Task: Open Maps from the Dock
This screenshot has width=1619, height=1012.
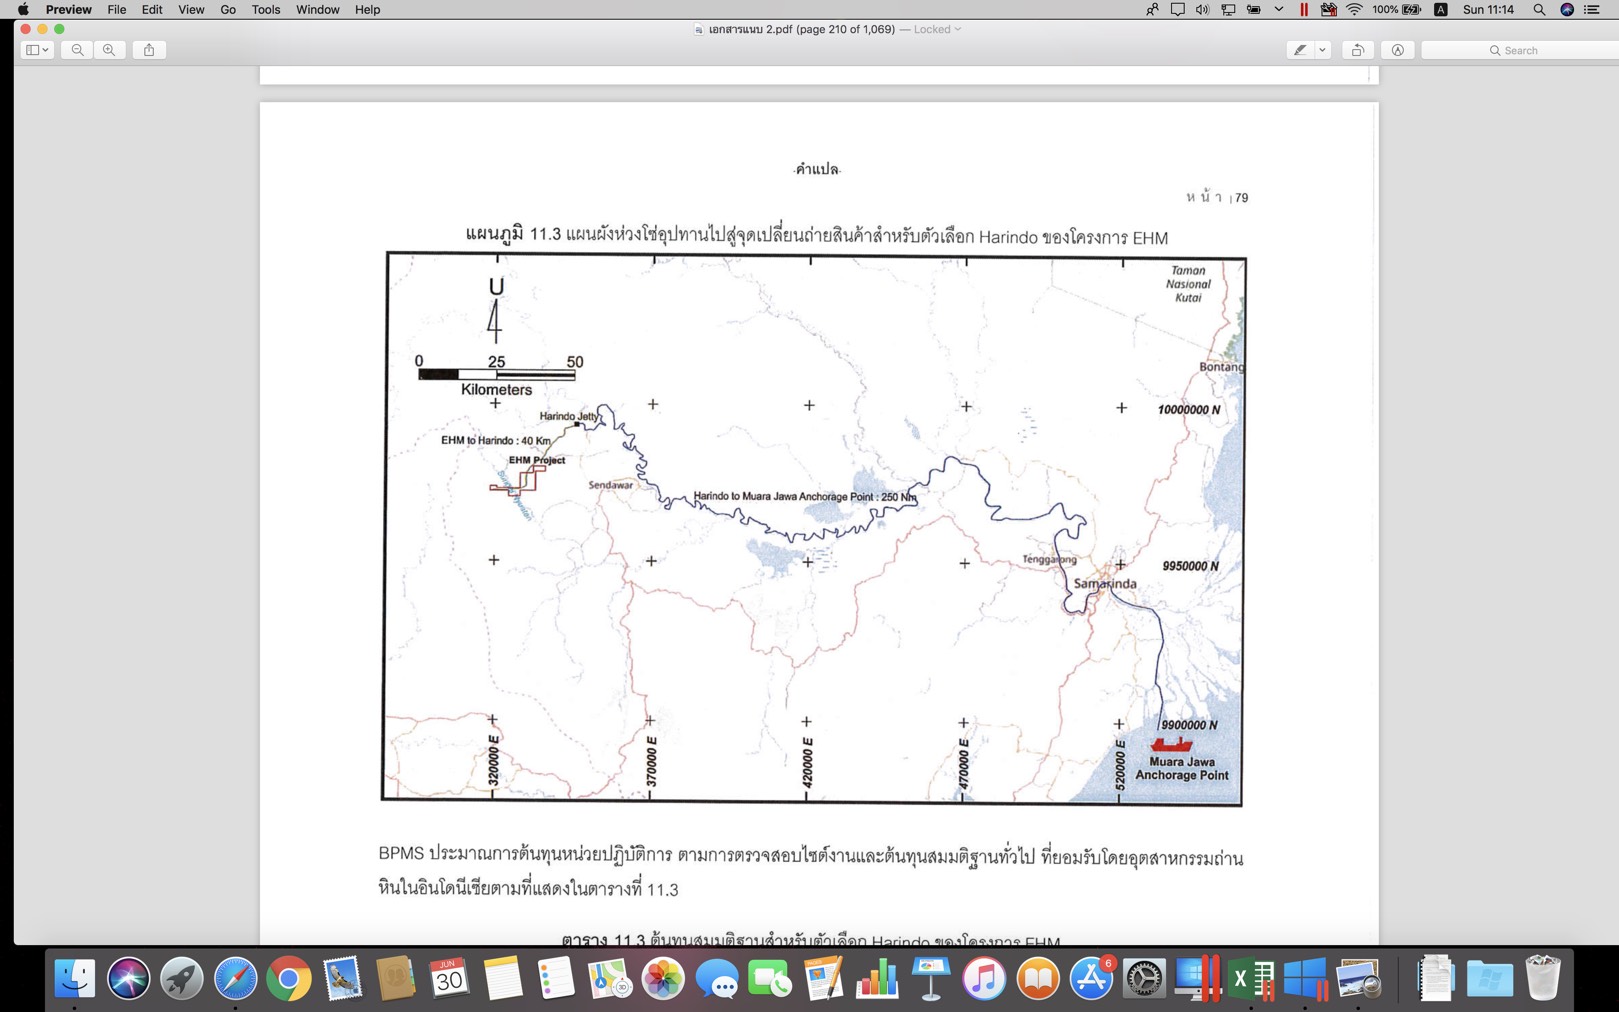Action: click(x=609, y=979)
